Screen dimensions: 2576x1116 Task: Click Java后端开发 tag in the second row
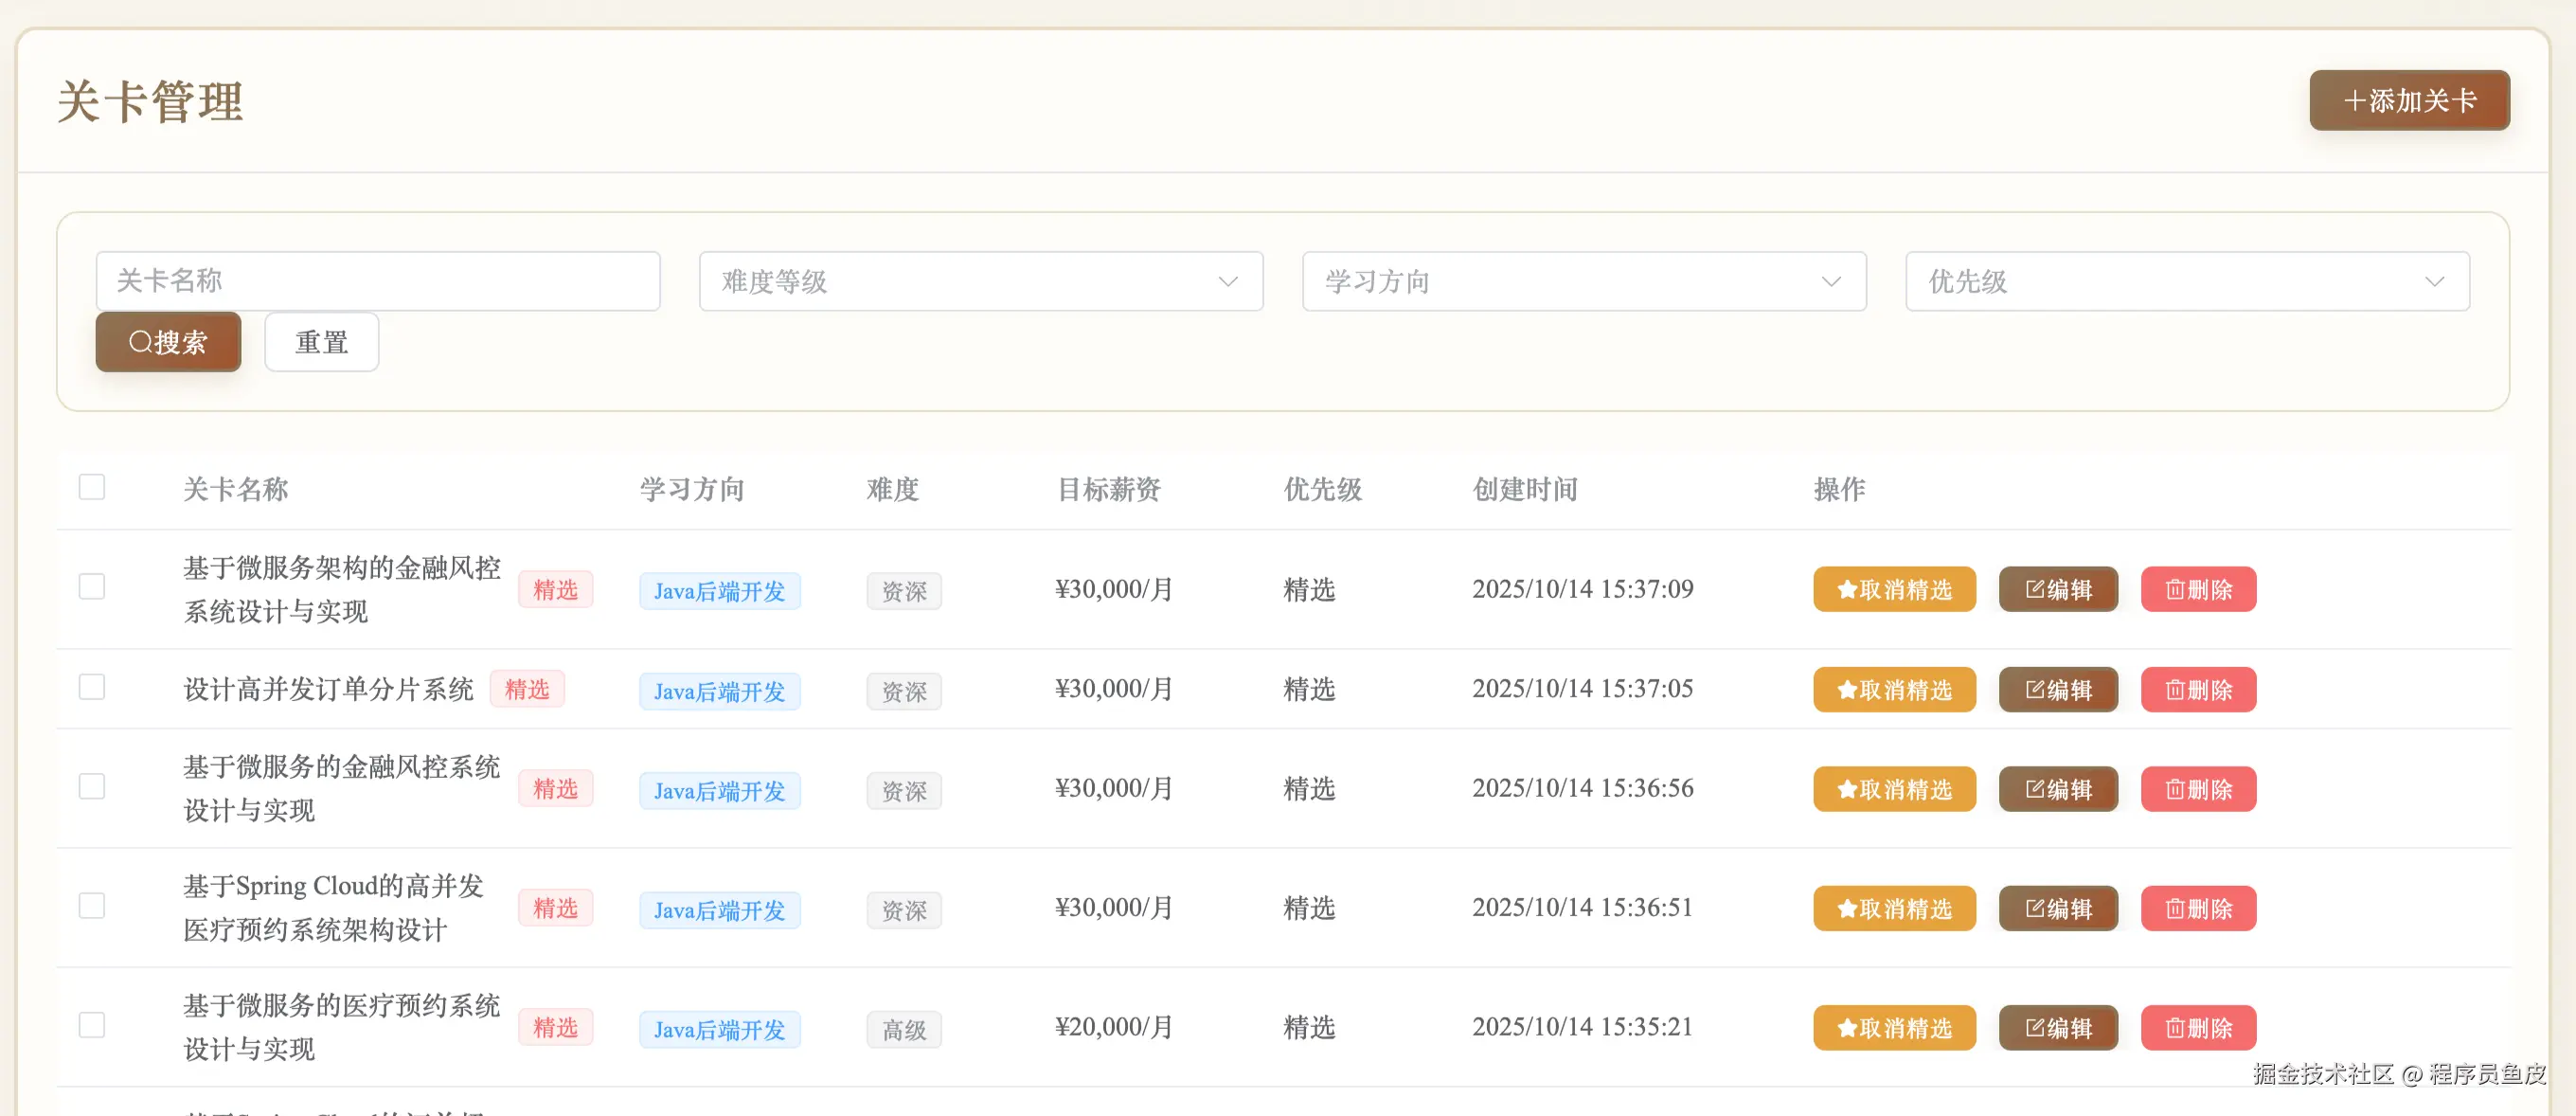point(719,691)
